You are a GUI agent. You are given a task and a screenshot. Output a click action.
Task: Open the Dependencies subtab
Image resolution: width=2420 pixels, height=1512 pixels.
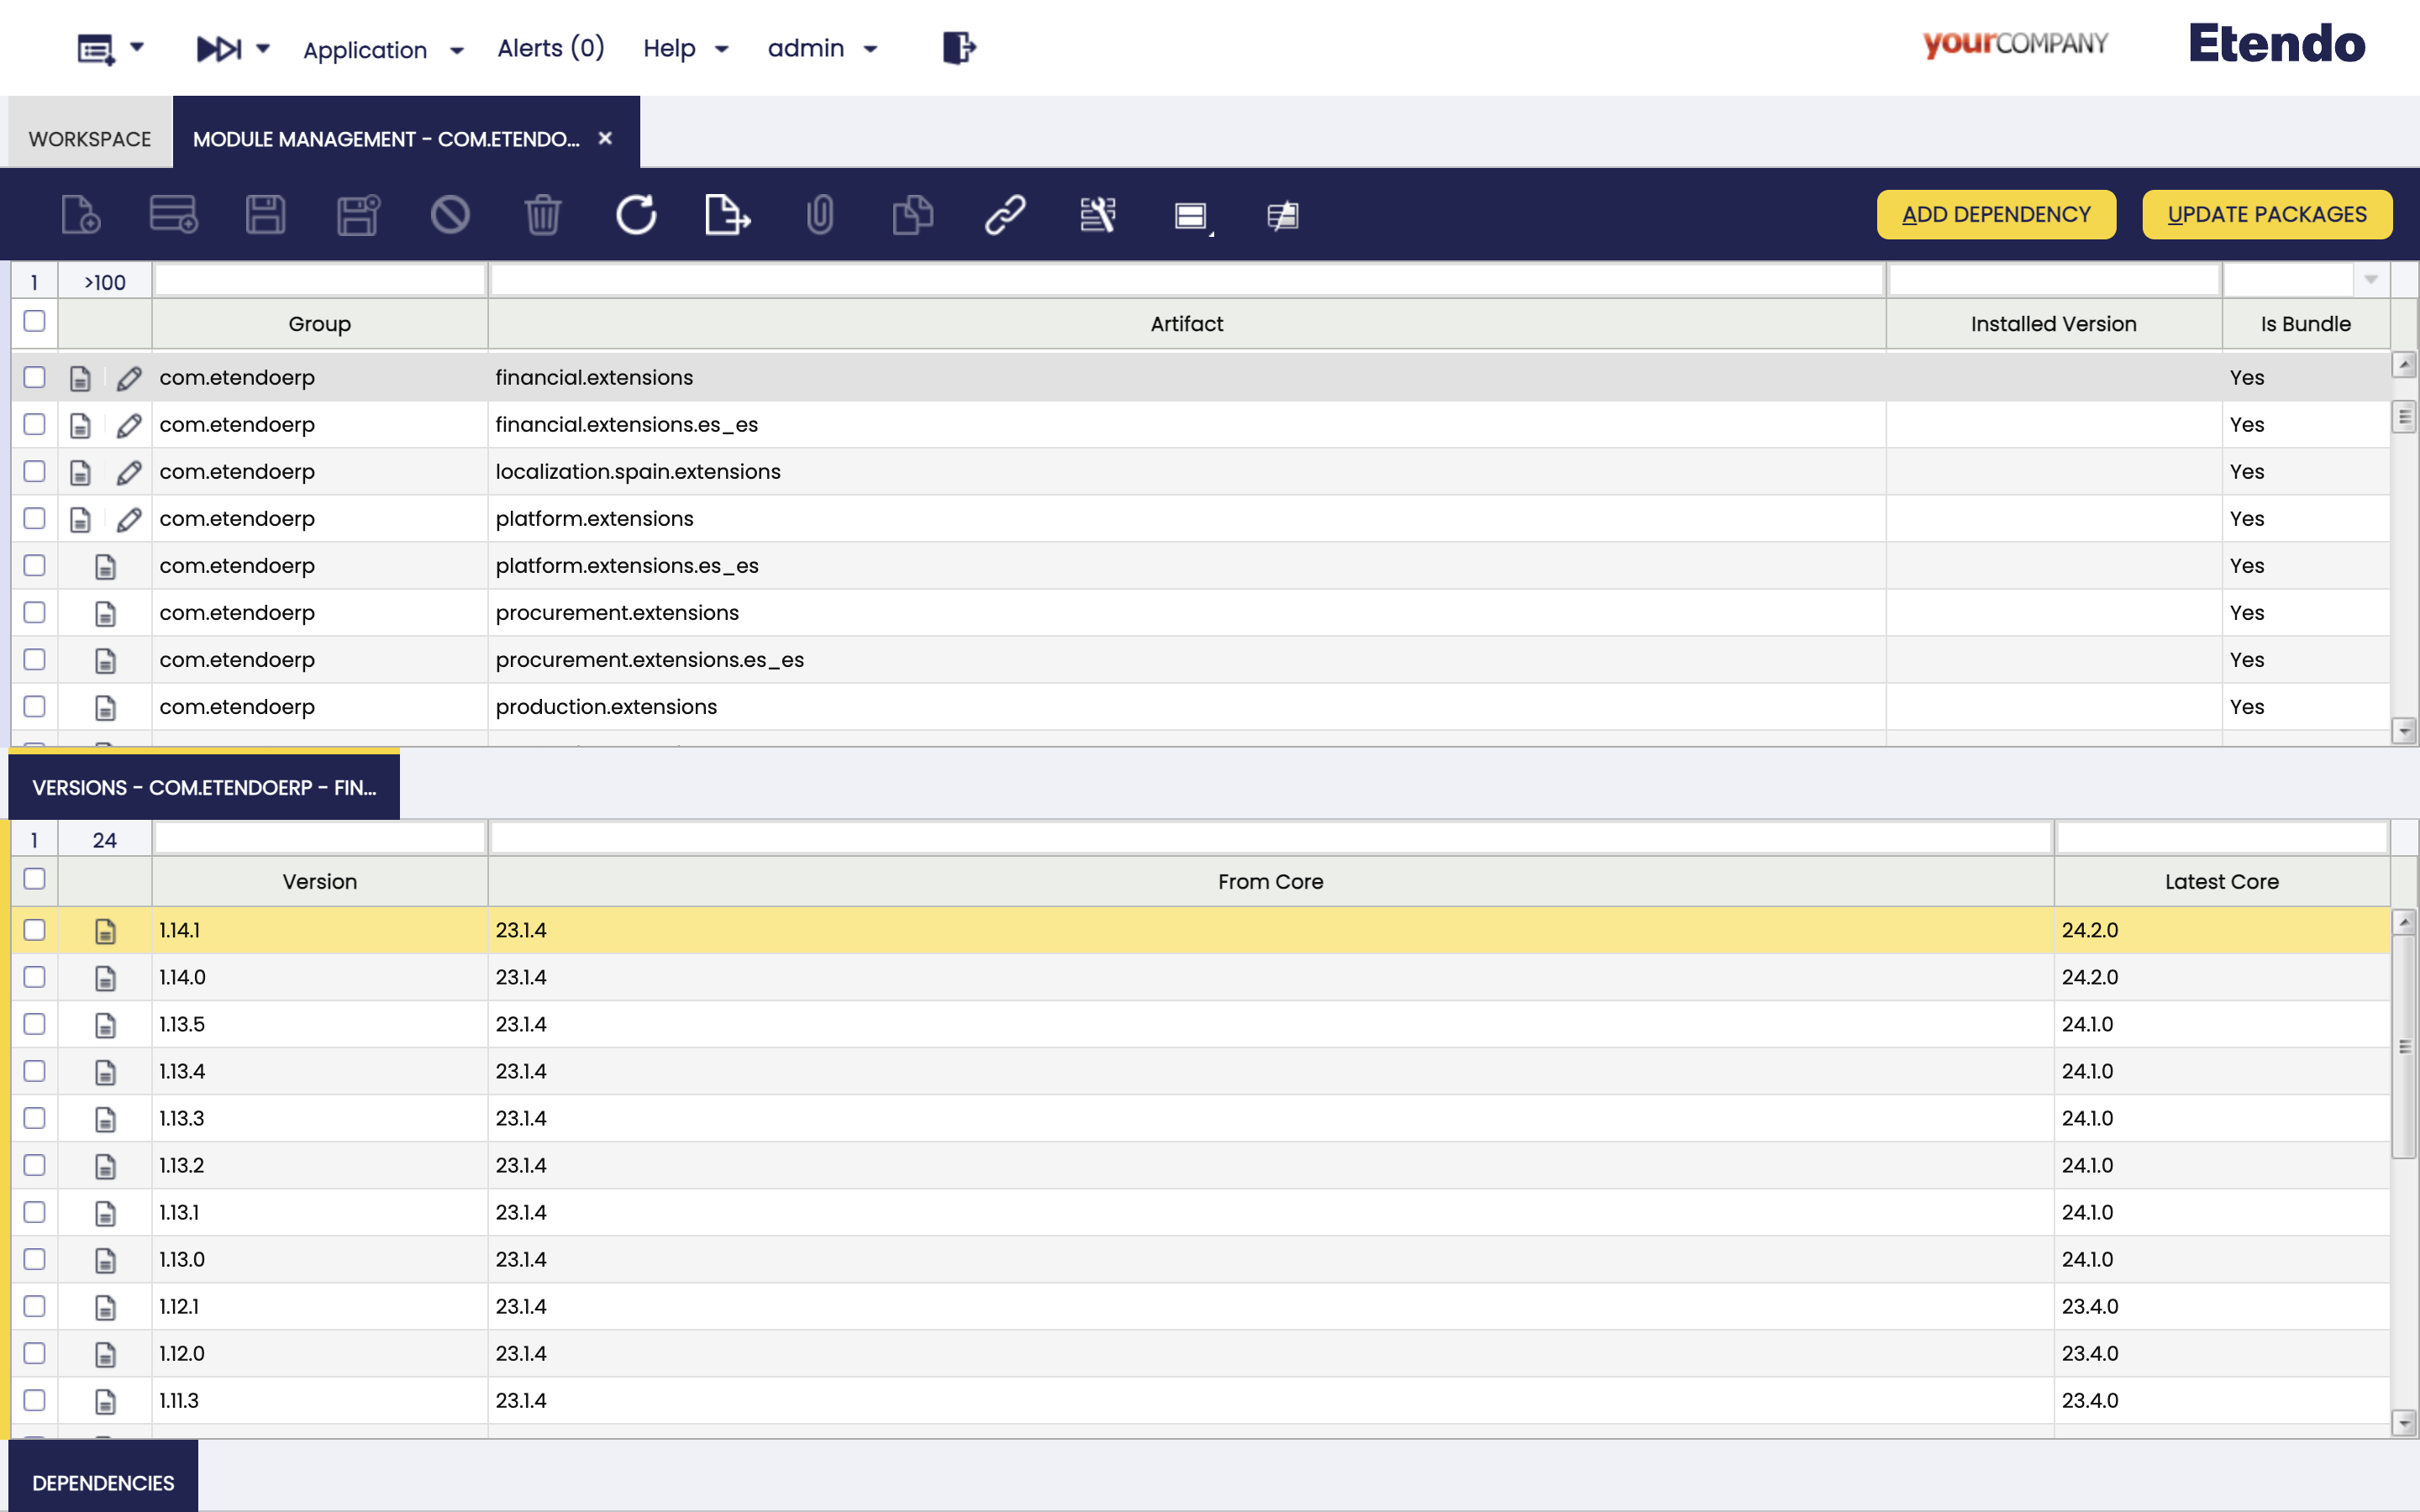click(103, 1483)
